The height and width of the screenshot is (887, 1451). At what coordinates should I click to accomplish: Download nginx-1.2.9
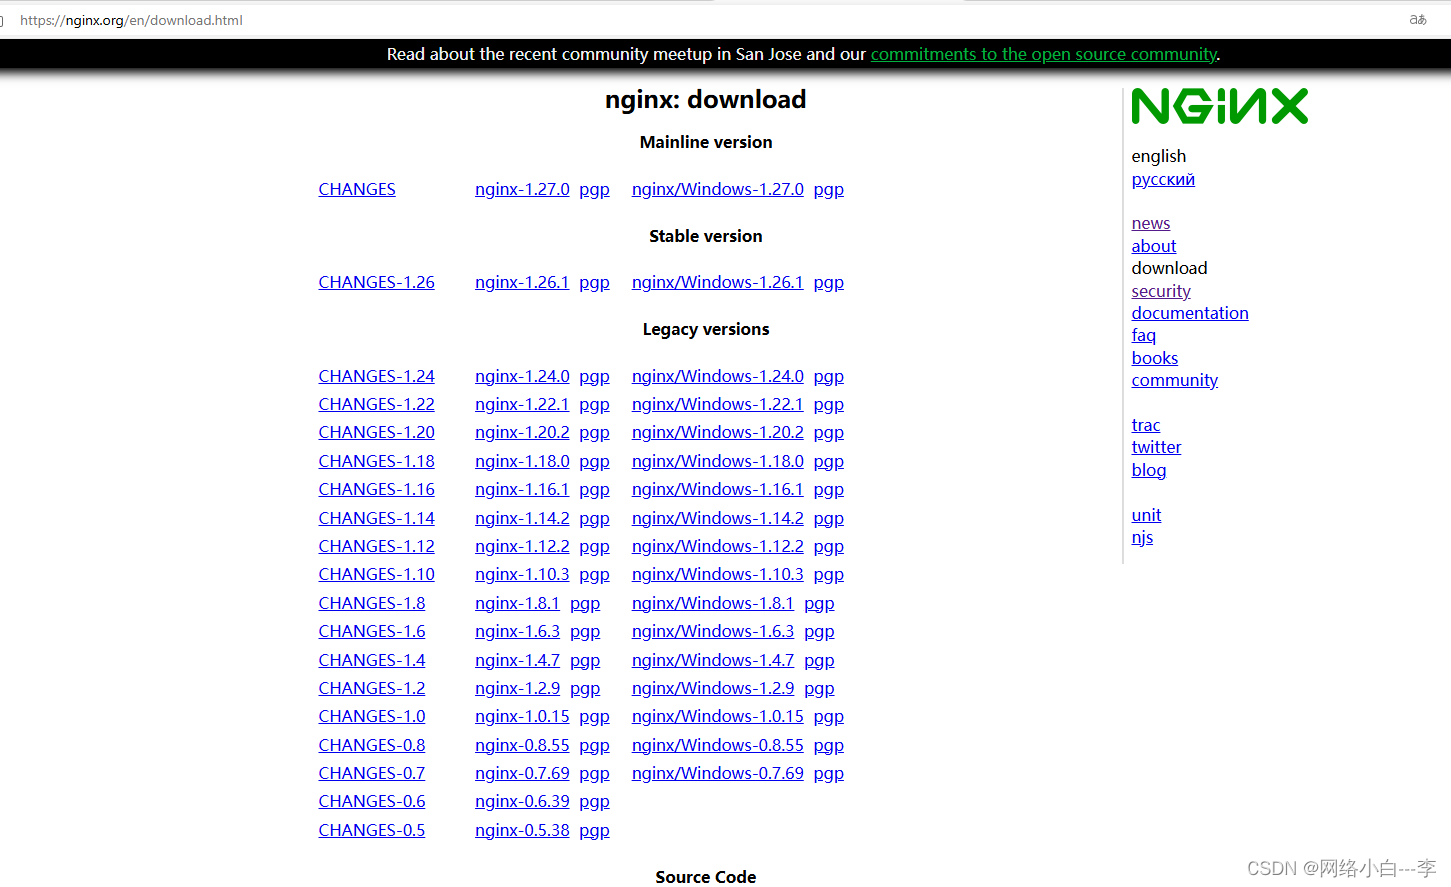click(517, 688)
